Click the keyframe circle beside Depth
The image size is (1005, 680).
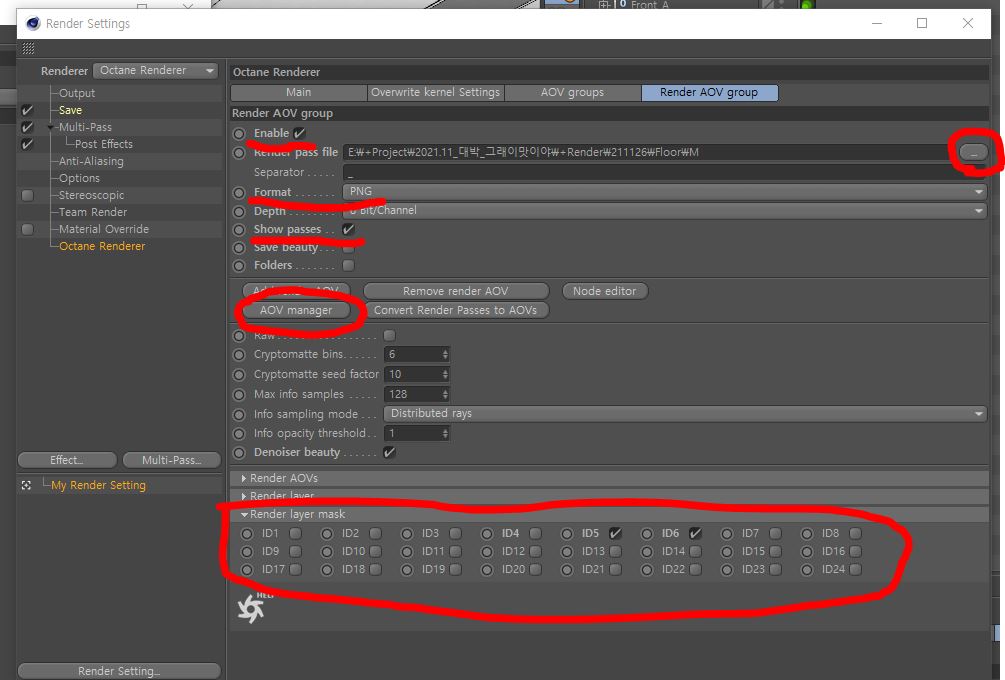coord(239,211)
